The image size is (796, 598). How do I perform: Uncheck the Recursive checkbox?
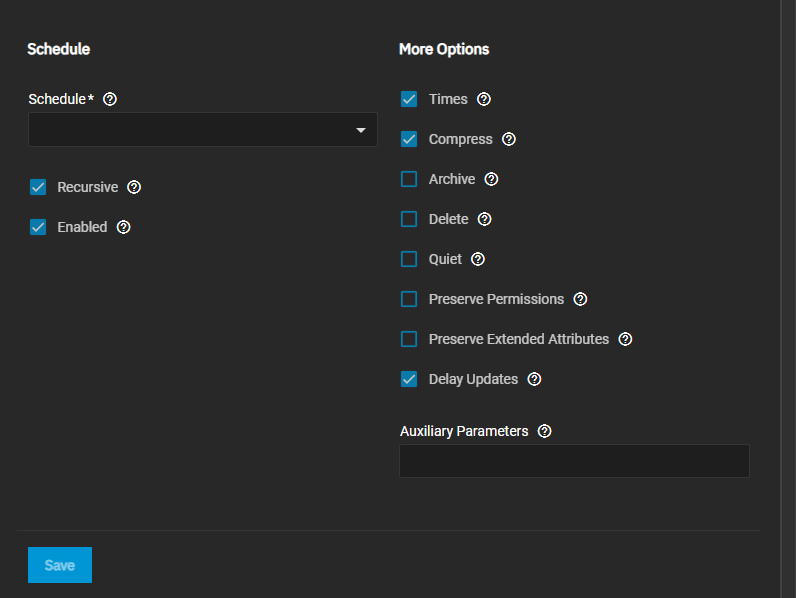(x=38, y=187)
